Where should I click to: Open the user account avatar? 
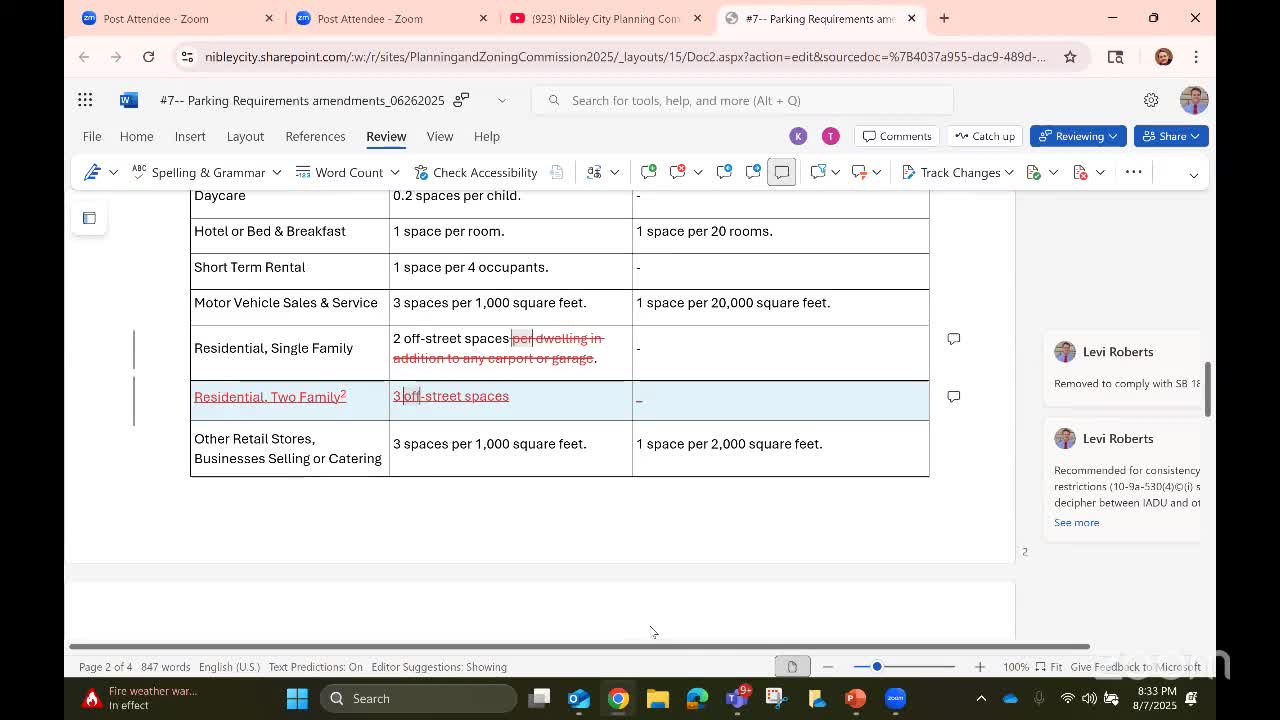click(1194, 100)
